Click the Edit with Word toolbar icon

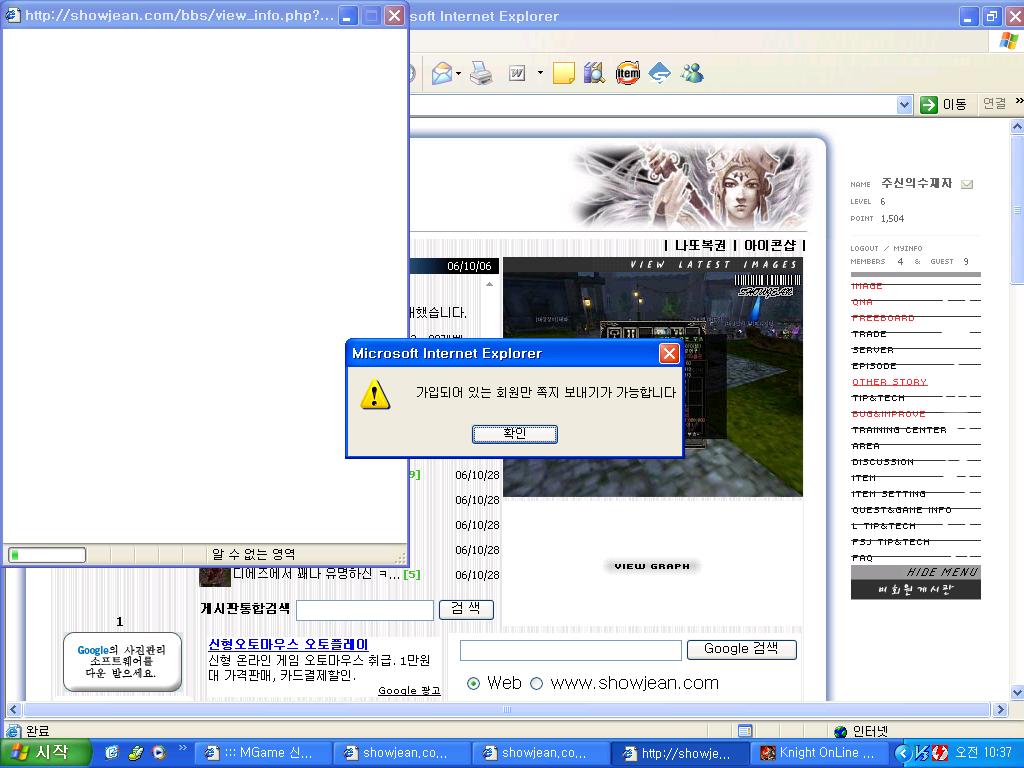[x=517, y=73]
